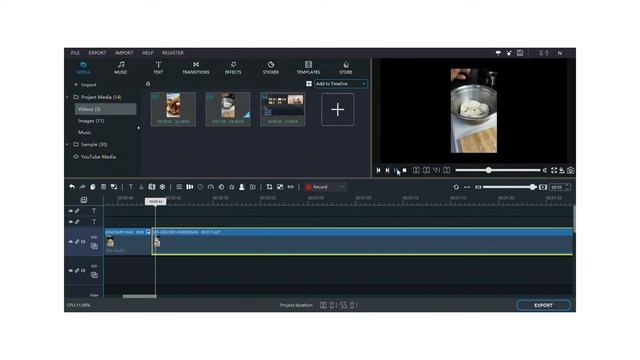
Task: Click the Record button
Action: (321, 187)
